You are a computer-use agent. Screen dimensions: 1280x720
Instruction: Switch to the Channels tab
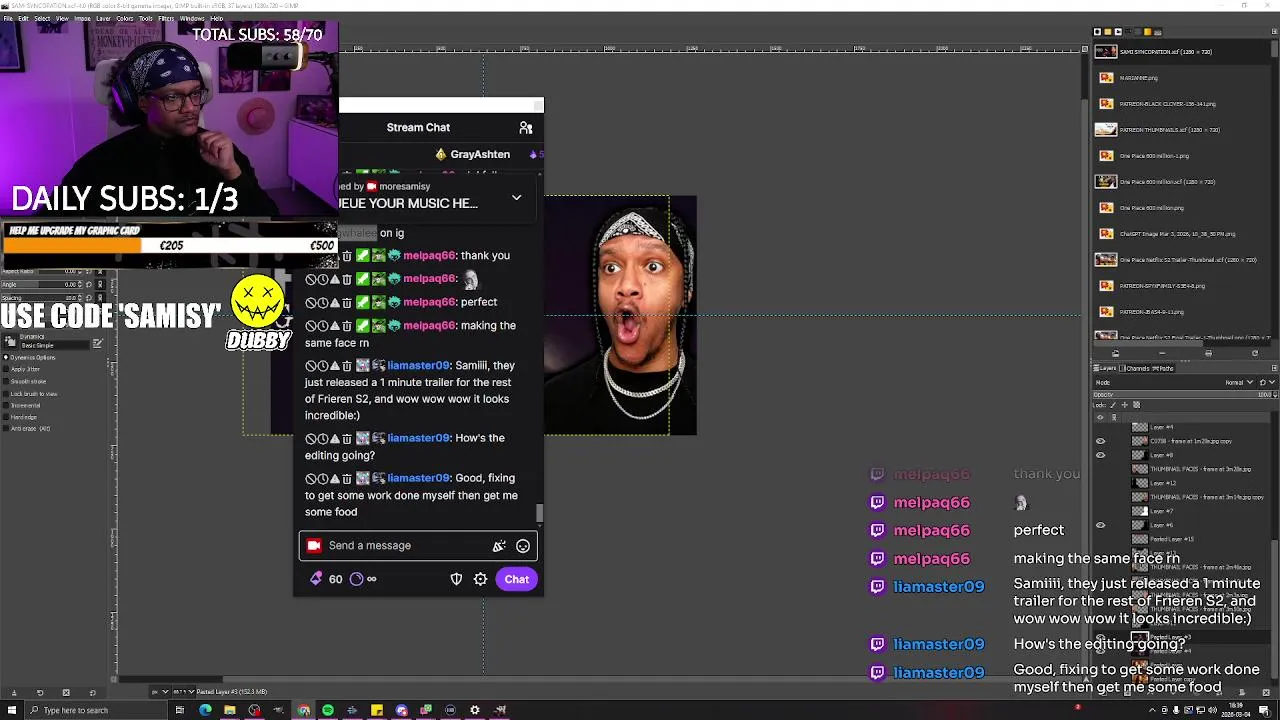(1135, 369)
